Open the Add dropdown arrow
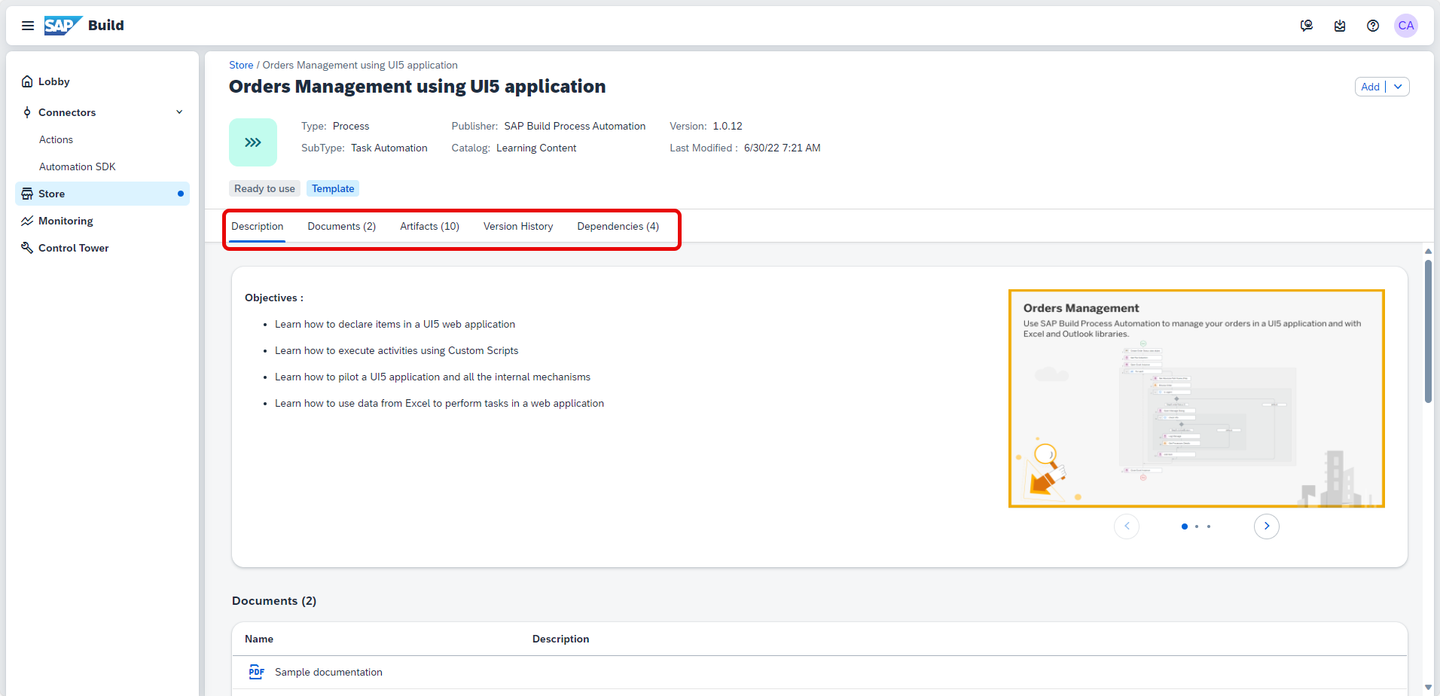 coord(1399,87)
